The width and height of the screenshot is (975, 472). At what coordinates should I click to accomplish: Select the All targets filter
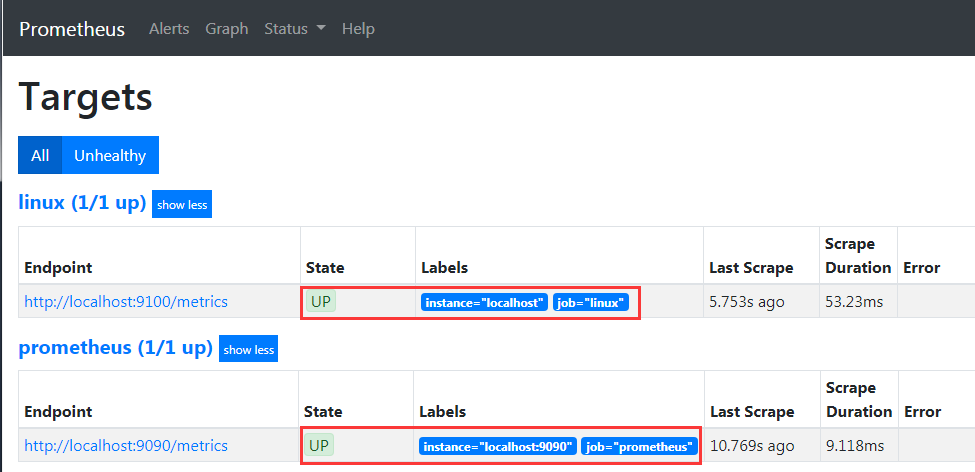click(40, 155)
